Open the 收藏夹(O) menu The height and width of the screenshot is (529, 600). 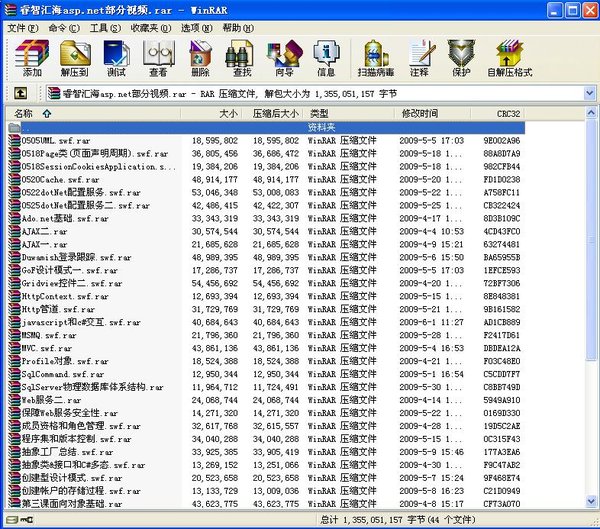click(x=151, y=28)
